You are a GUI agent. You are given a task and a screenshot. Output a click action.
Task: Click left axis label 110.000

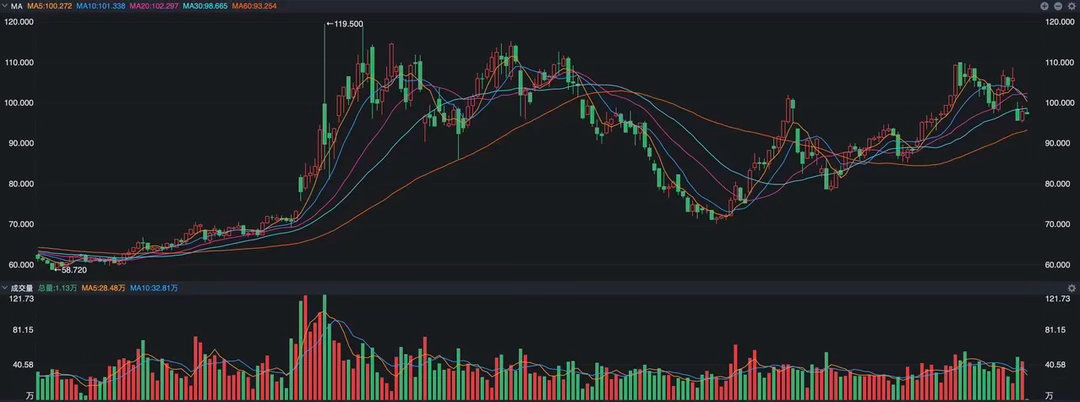[19, 63]
